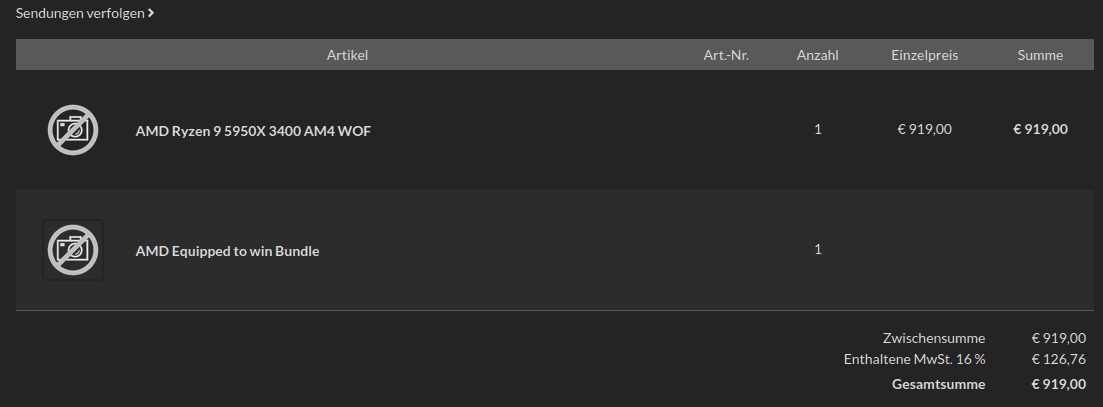The width and height of the screenshot is (1103, 407).
Task: Click the Gesamtsumme label
Action: point(938,385)
